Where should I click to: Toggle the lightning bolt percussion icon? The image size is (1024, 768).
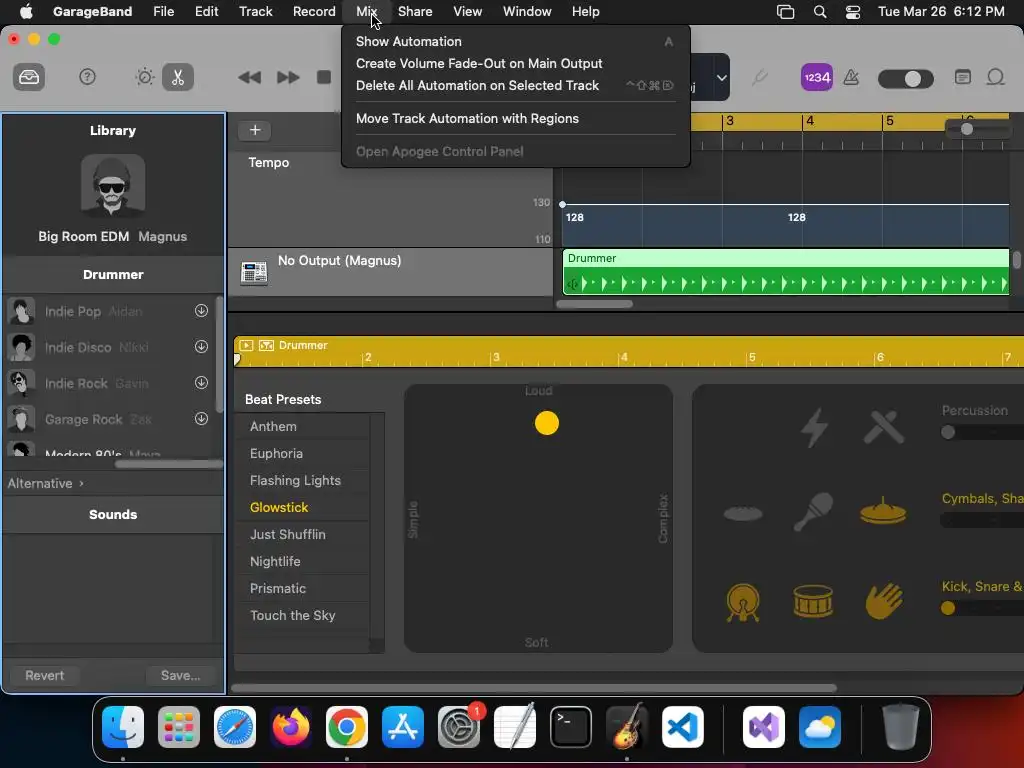point(814,428)
